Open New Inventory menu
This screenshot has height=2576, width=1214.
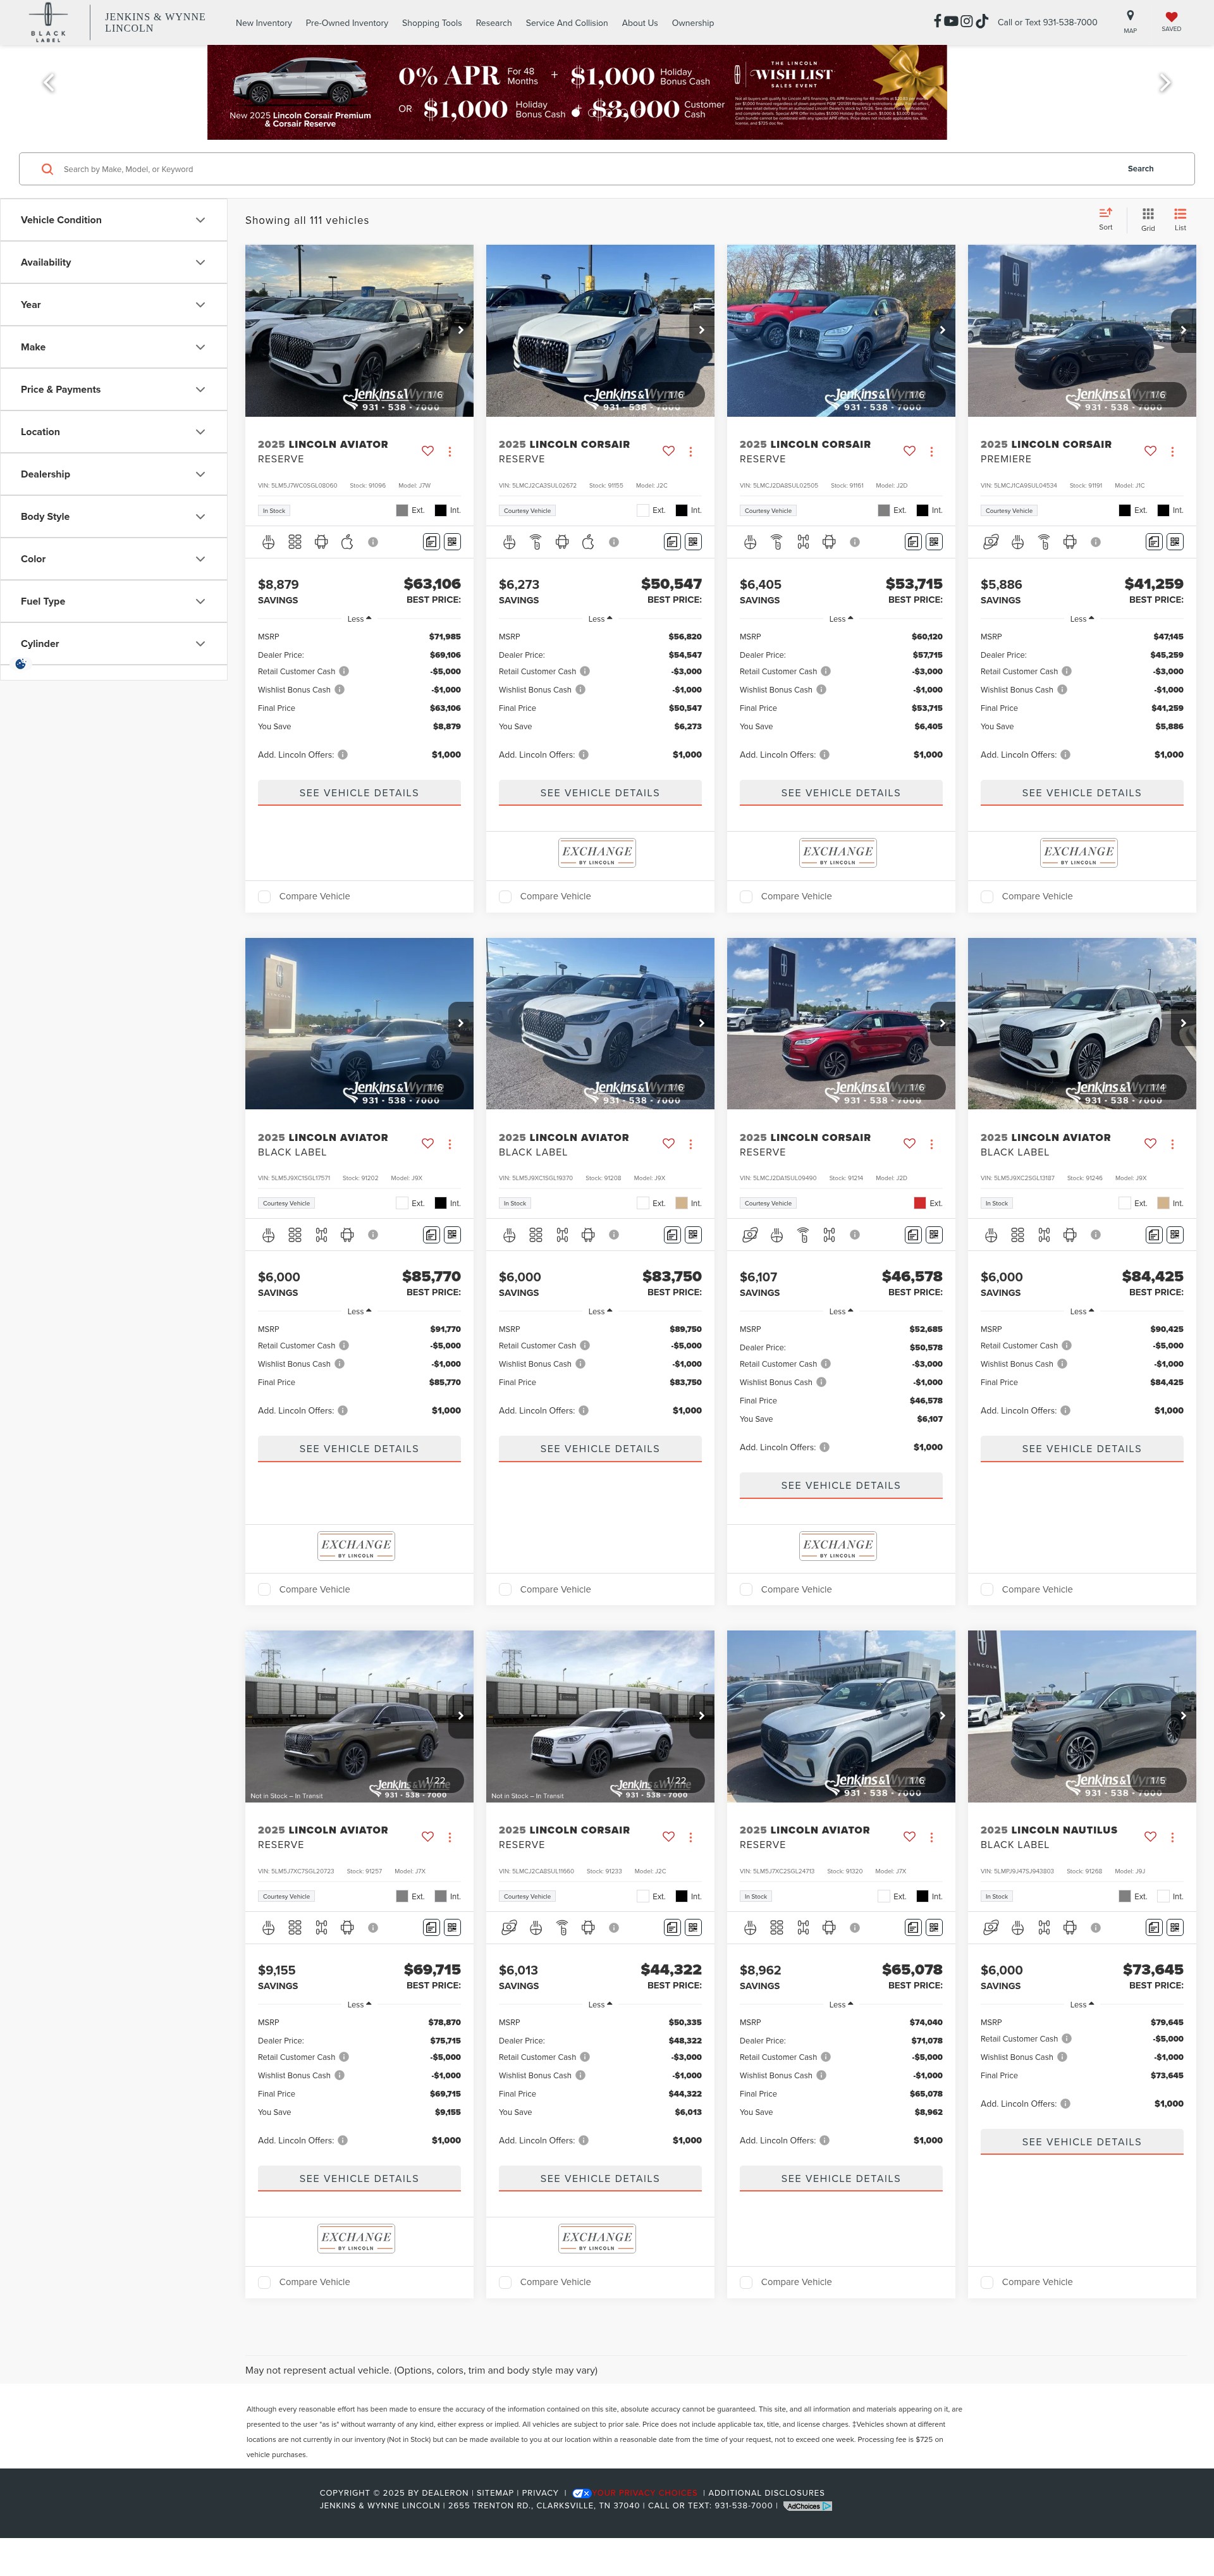(x=264, y=23)
